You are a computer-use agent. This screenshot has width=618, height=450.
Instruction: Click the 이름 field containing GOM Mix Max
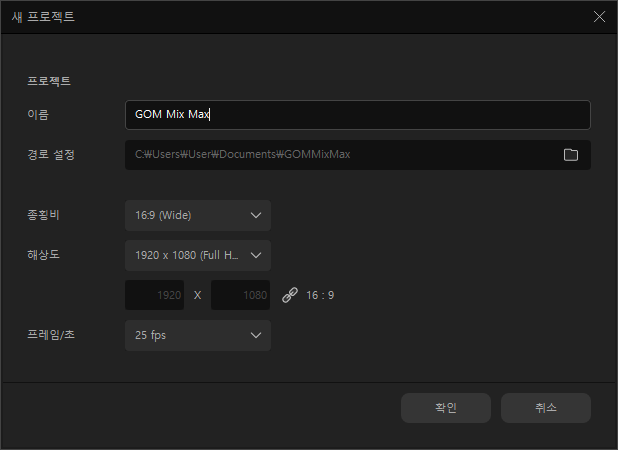(x=357, y=115)
